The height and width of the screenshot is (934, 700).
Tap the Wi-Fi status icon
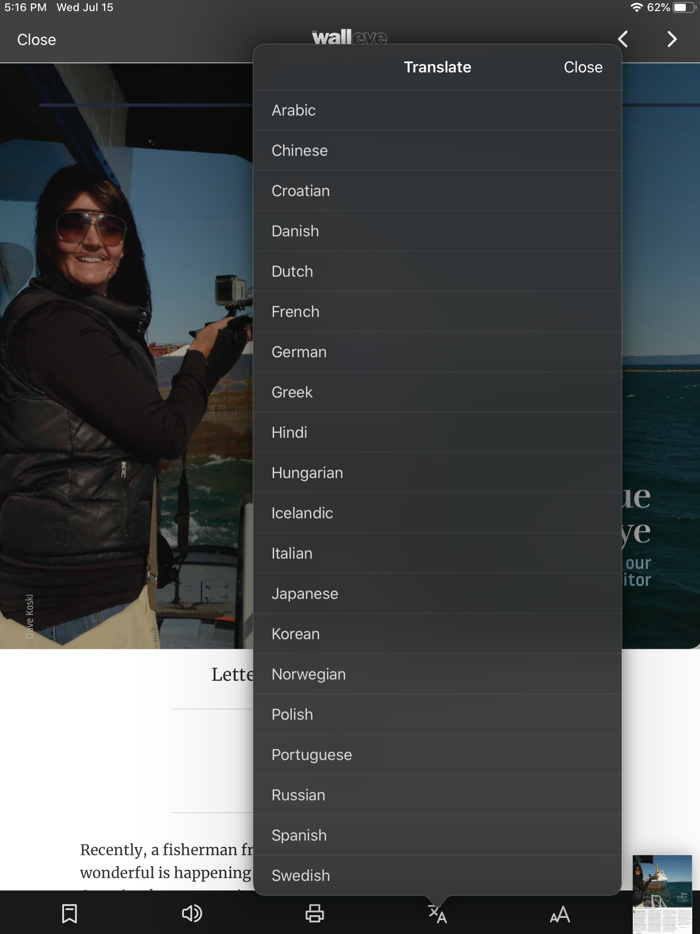pos(636,7)
